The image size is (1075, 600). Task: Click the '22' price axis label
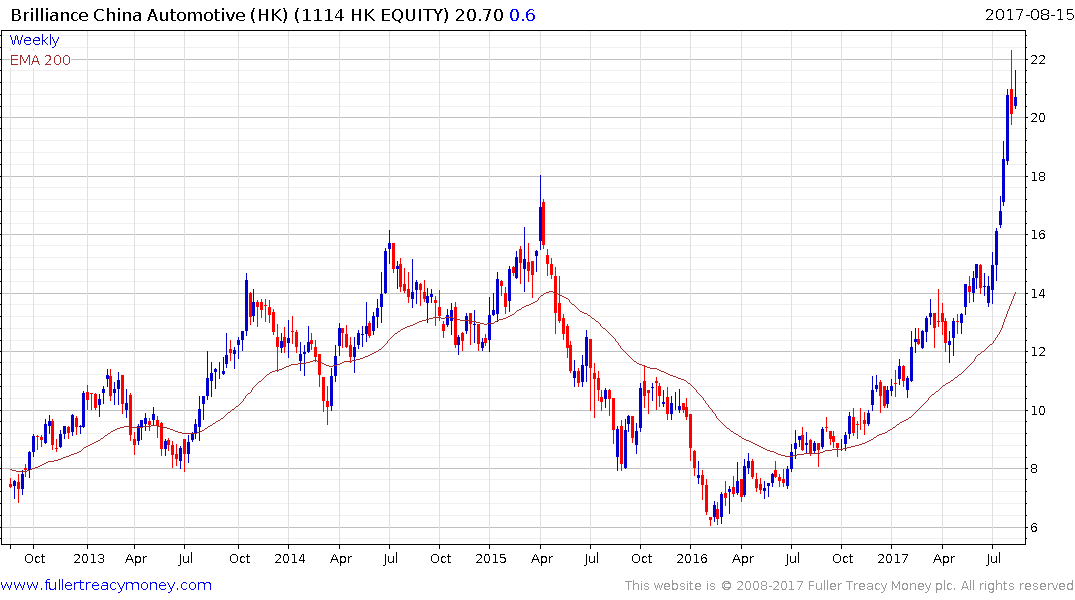(1038, 60)
